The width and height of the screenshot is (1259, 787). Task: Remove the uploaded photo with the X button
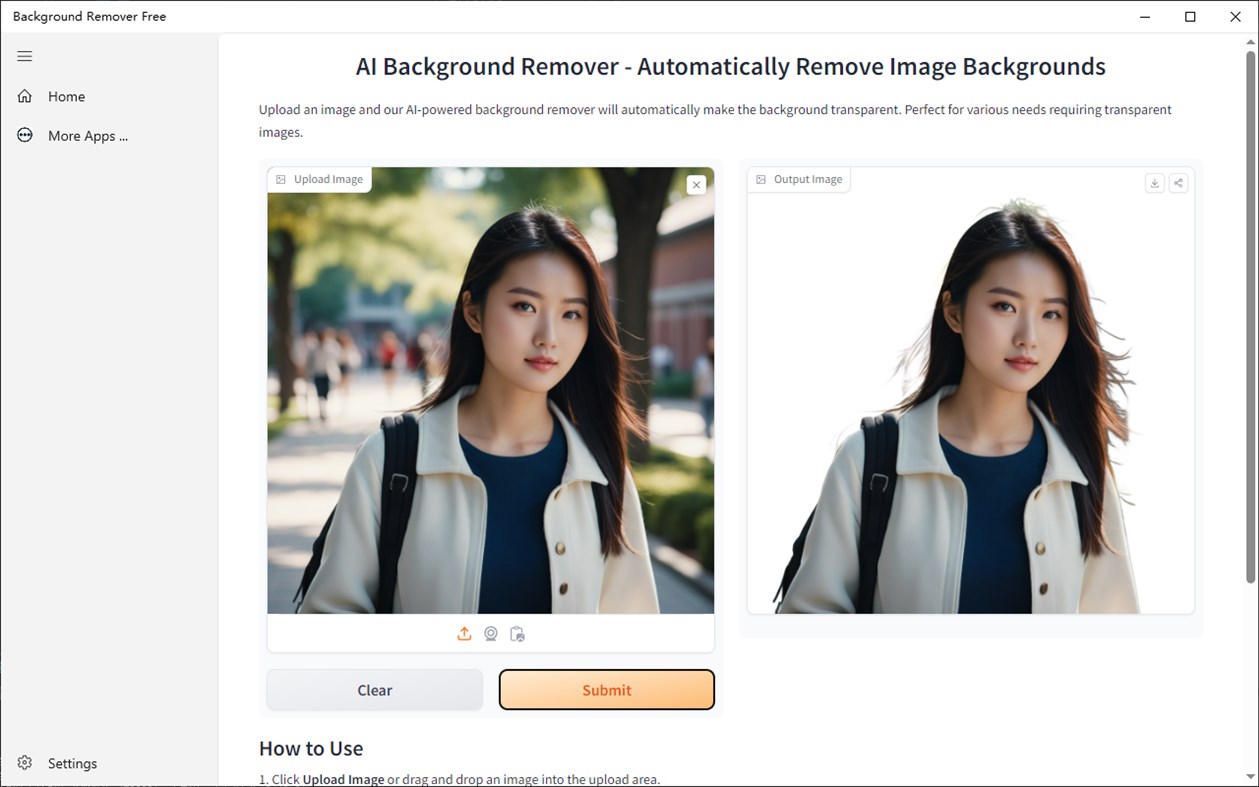(696, 184)
